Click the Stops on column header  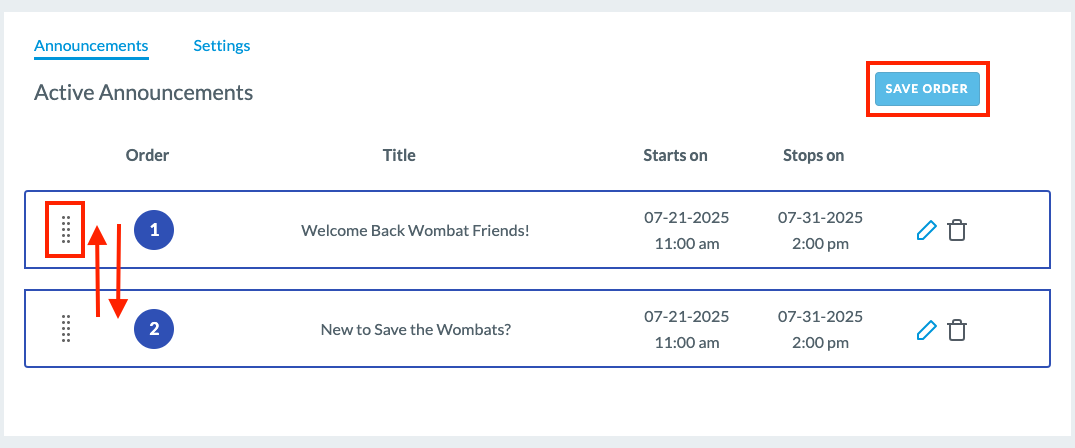coord(813,156)
